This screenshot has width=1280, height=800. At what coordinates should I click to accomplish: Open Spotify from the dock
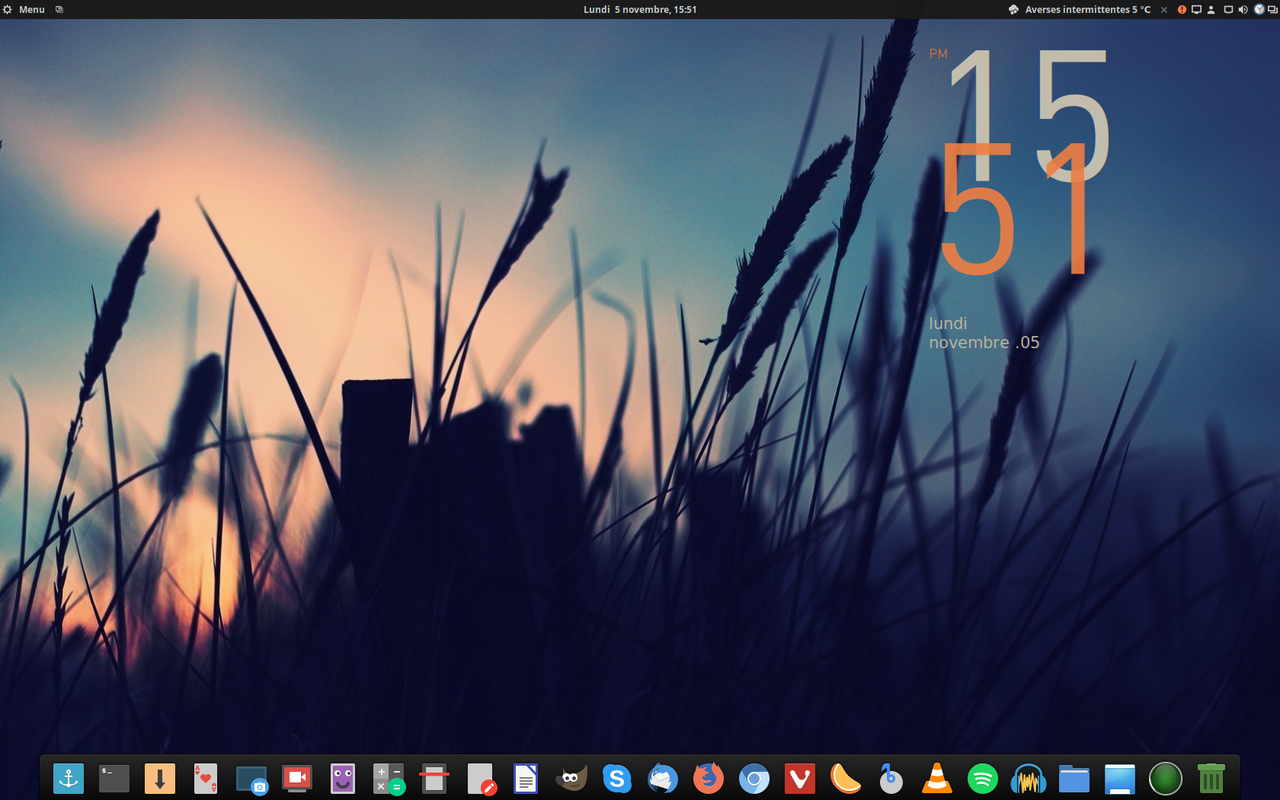point(983,778)
